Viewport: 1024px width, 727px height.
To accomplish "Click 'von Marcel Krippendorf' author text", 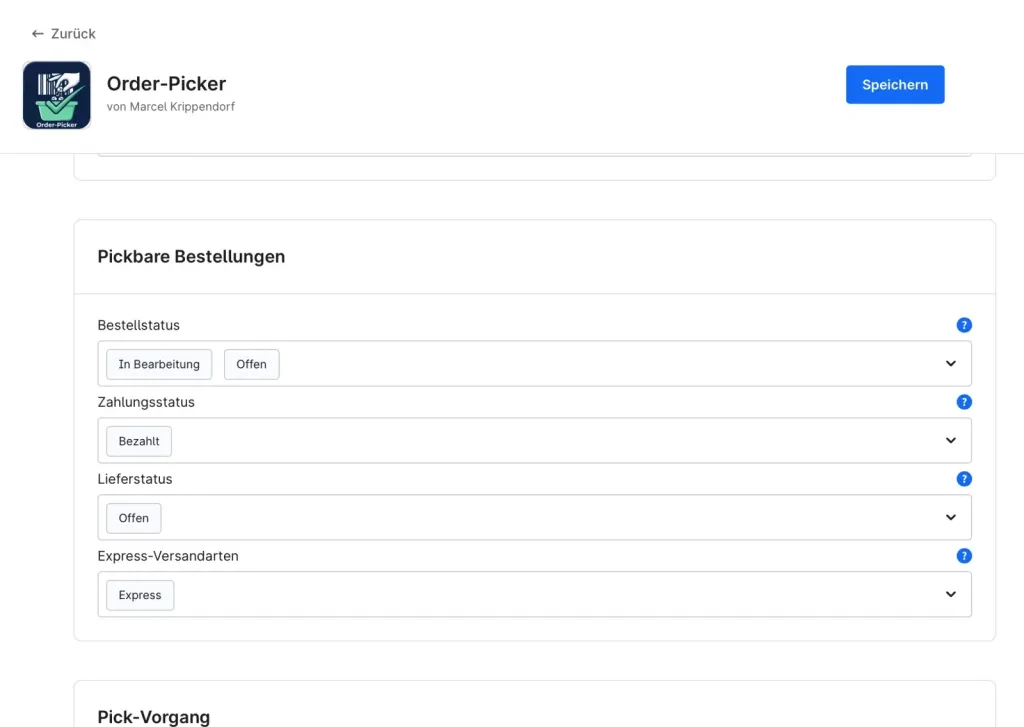I will [x=171, y=106].
